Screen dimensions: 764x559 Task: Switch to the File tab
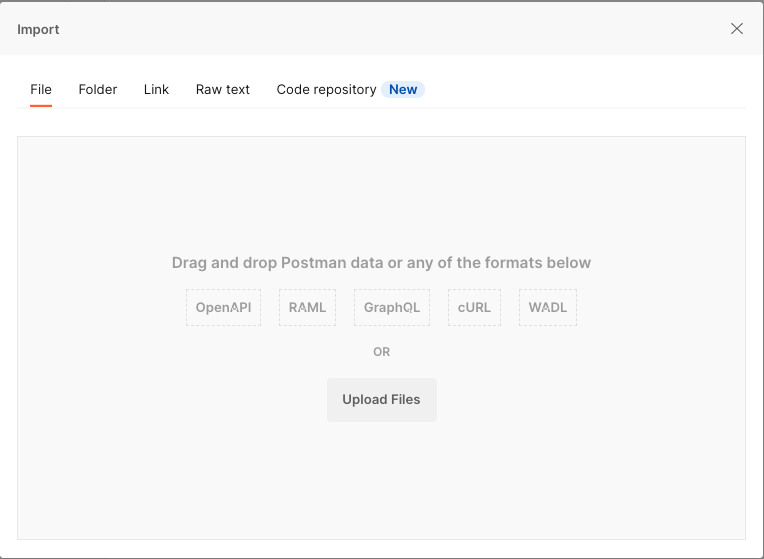41,89
